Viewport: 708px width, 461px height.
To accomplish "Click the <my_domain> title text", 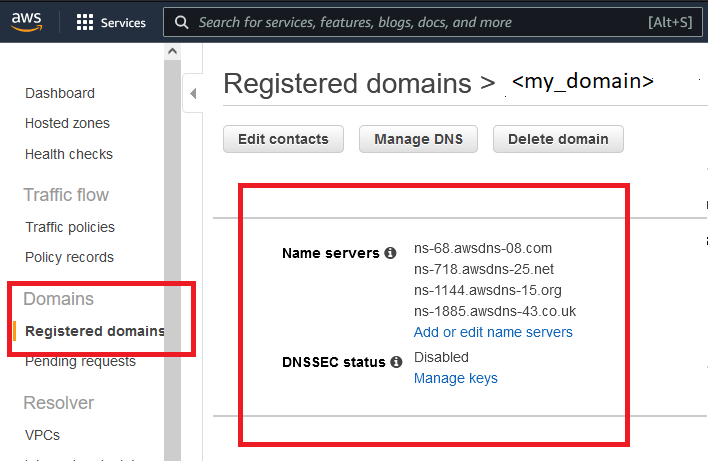I will coord(583,81).
